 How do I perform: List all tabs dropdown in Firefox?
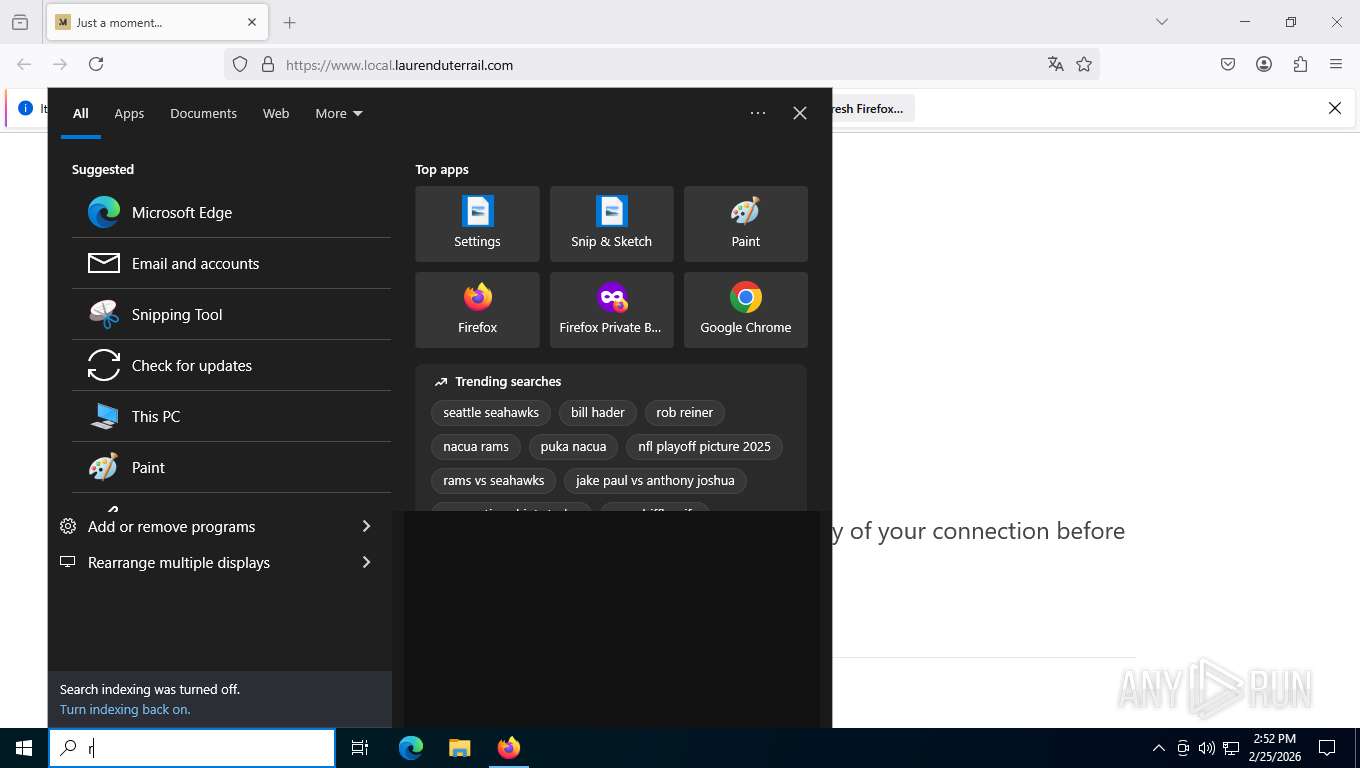[1161, 22]
